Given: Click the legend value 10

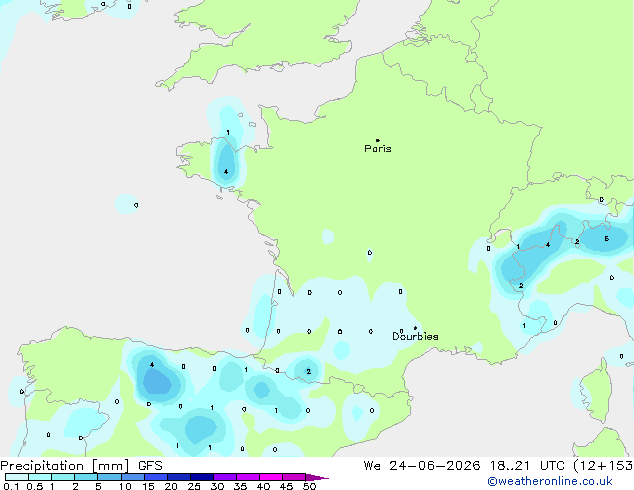Looking at the screenshot, I should coord(125,486).
